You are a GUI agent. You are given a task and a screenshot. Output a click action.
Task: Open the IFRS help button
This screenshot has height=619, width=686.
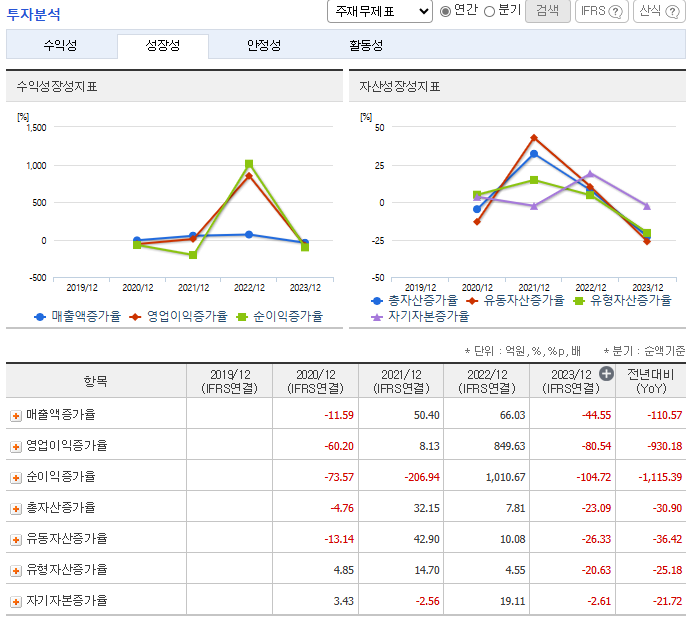pos(602,10)
